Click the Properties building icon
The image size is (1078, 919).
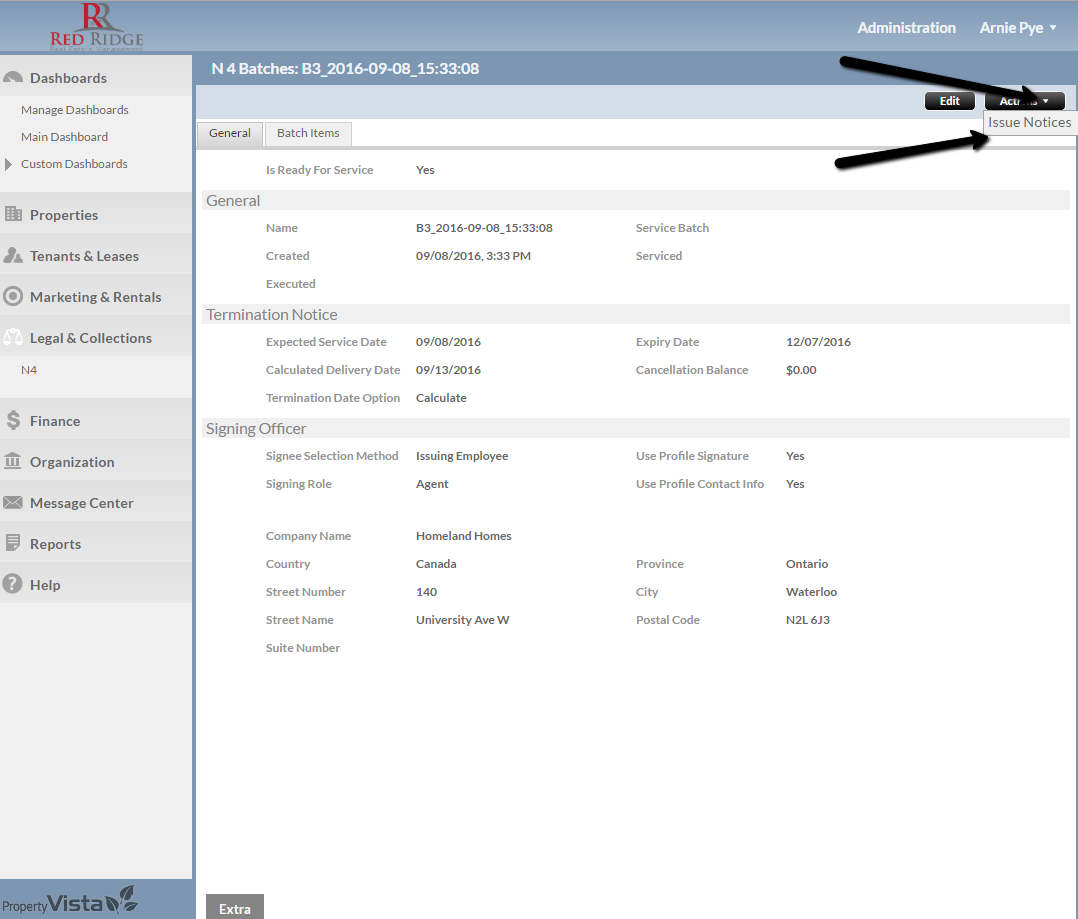click(13, 214)
